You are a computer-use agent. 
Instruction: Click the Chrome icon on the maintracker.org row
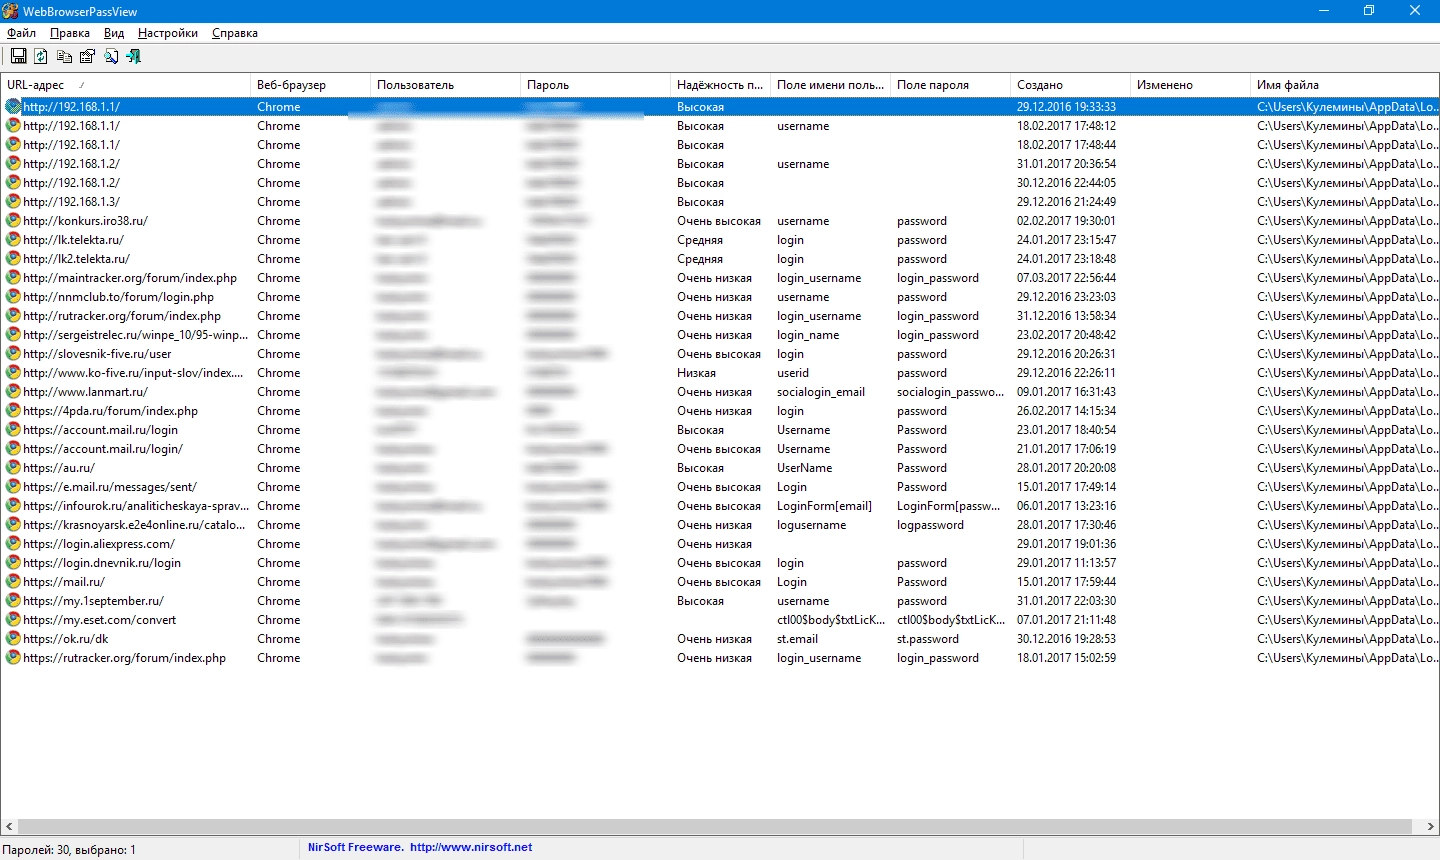click(x=13, y=278)
